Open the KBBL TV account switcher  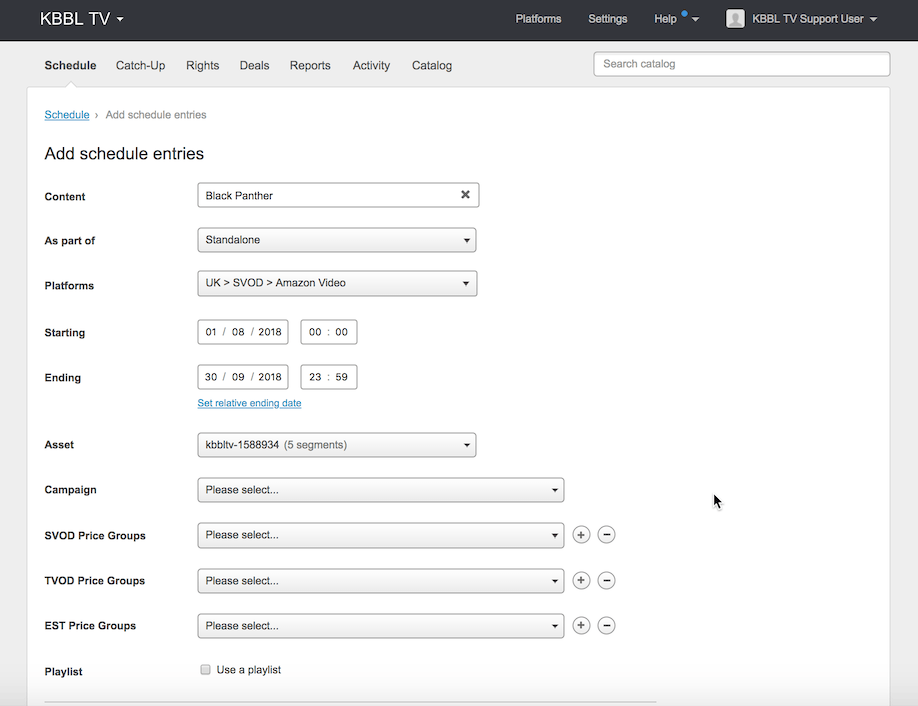82,19
